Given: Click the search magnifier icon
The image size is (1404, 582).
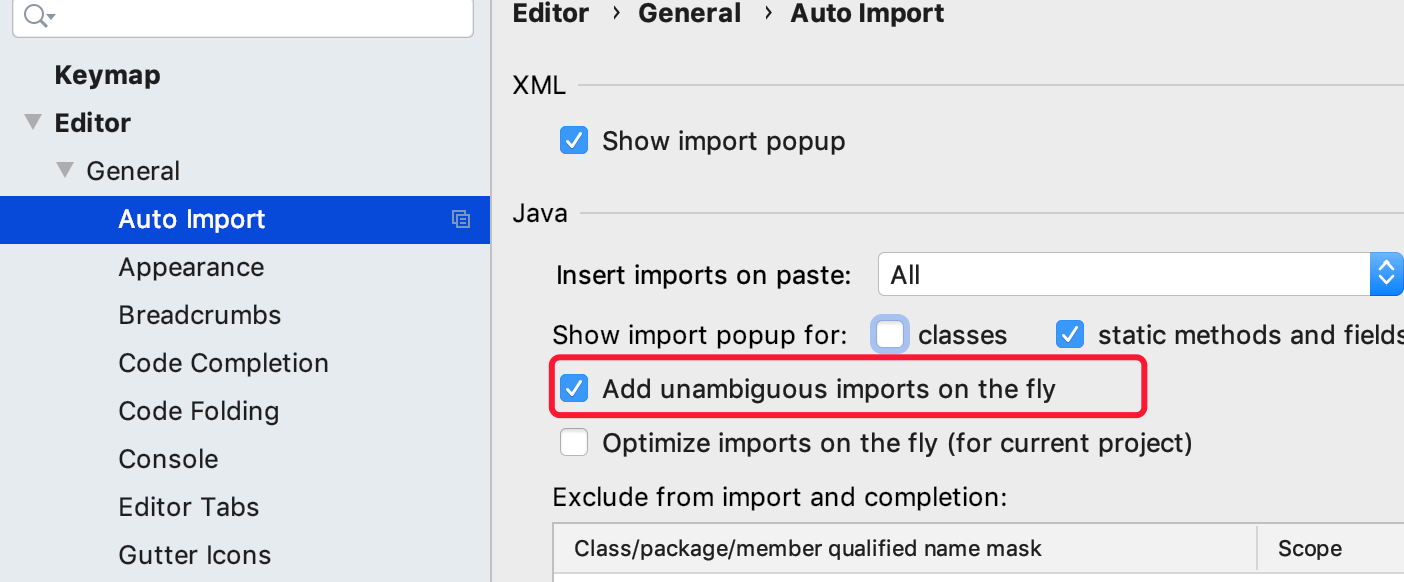Looking at the screenshot, I should coord(36,15).
